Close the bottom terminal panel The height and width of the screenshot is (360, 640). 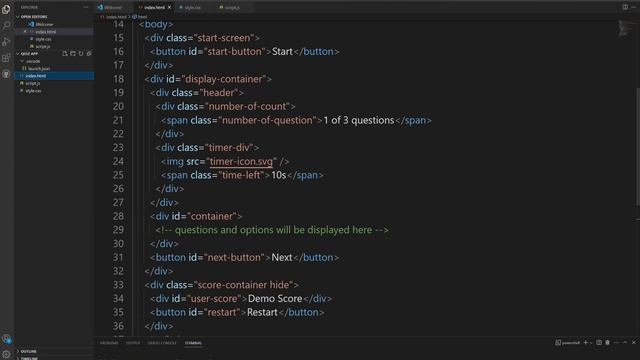[633, 343]
